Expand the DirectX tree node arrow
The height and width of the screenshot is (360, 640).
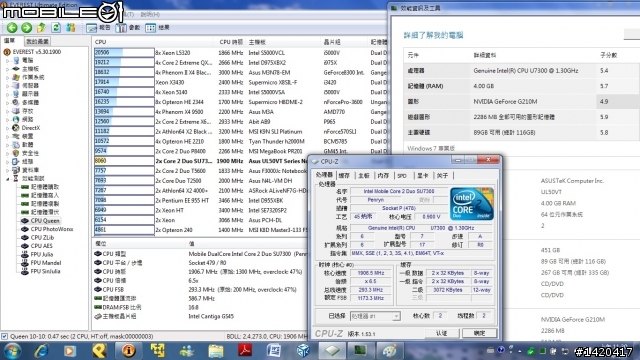point(7,128)
